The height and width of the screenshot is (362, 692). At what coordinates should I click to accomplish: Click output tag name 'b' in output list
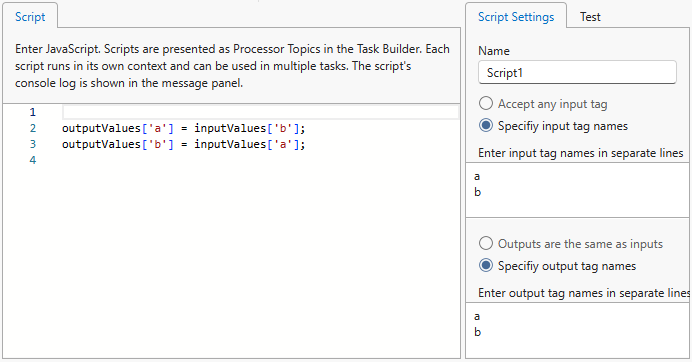pos(477,332)
